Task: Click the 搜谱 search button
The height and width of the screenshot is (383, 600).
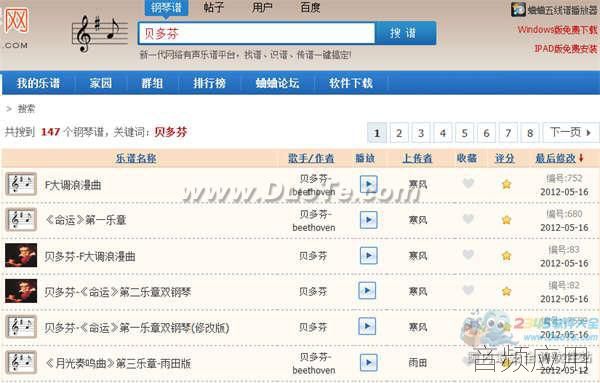Action: 406,33
